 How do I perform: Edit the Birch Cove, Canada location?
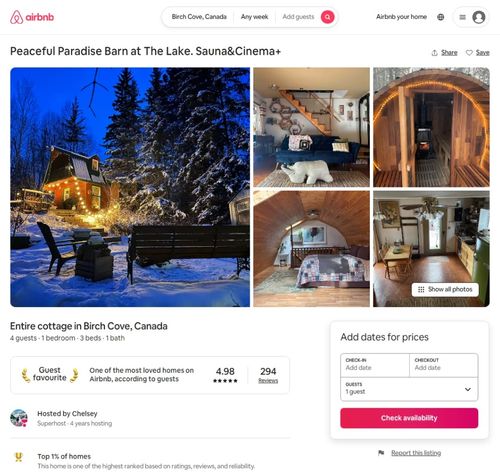(199, 17)
